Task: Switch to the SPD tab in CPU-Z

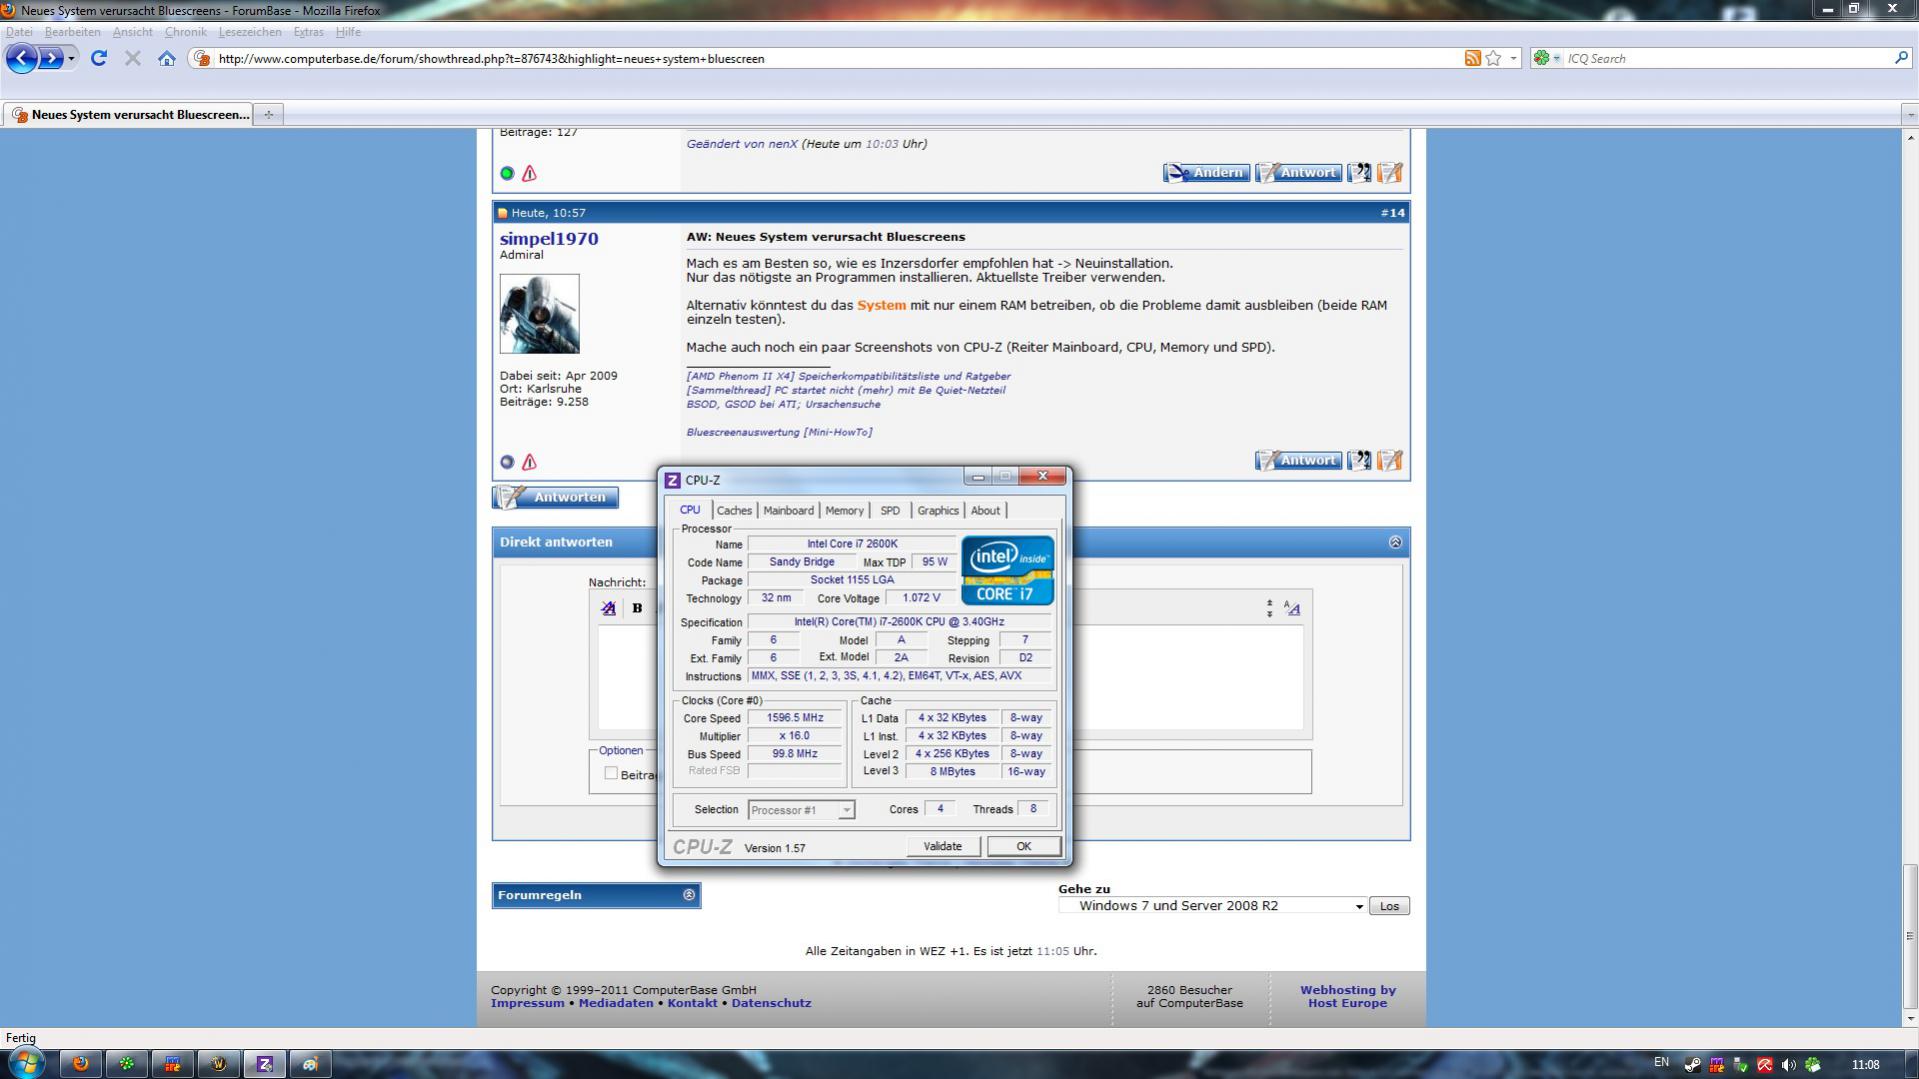Action: point(890,510)
